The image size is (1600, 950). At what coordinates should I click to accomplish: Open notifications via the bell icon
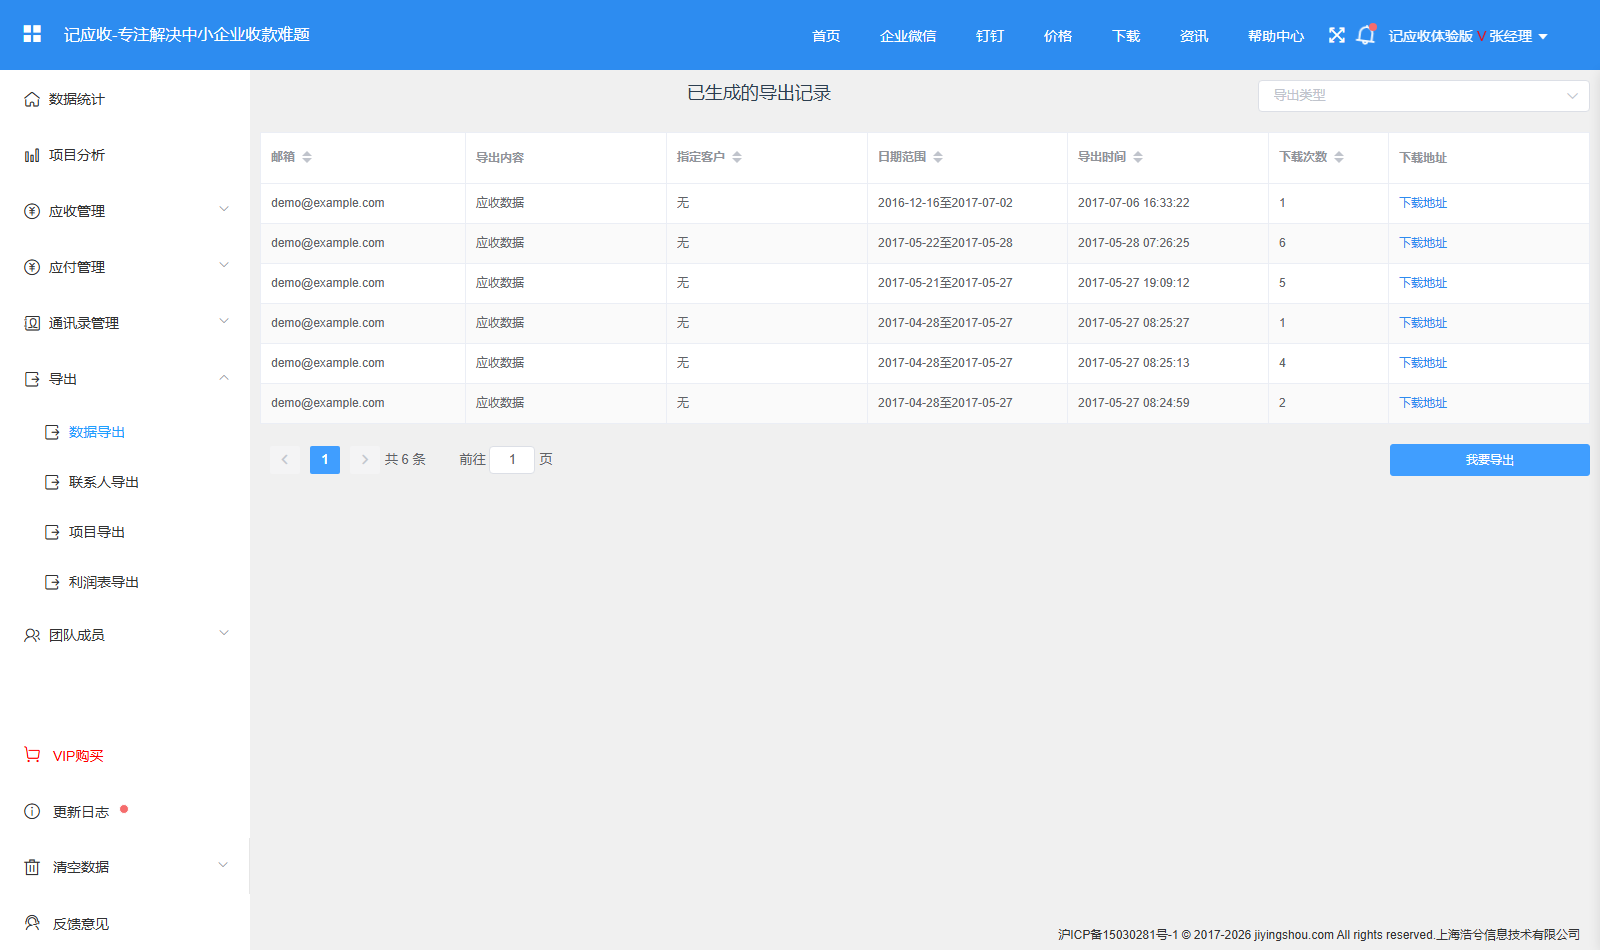pyautogui.click(x=1365, y=35)
